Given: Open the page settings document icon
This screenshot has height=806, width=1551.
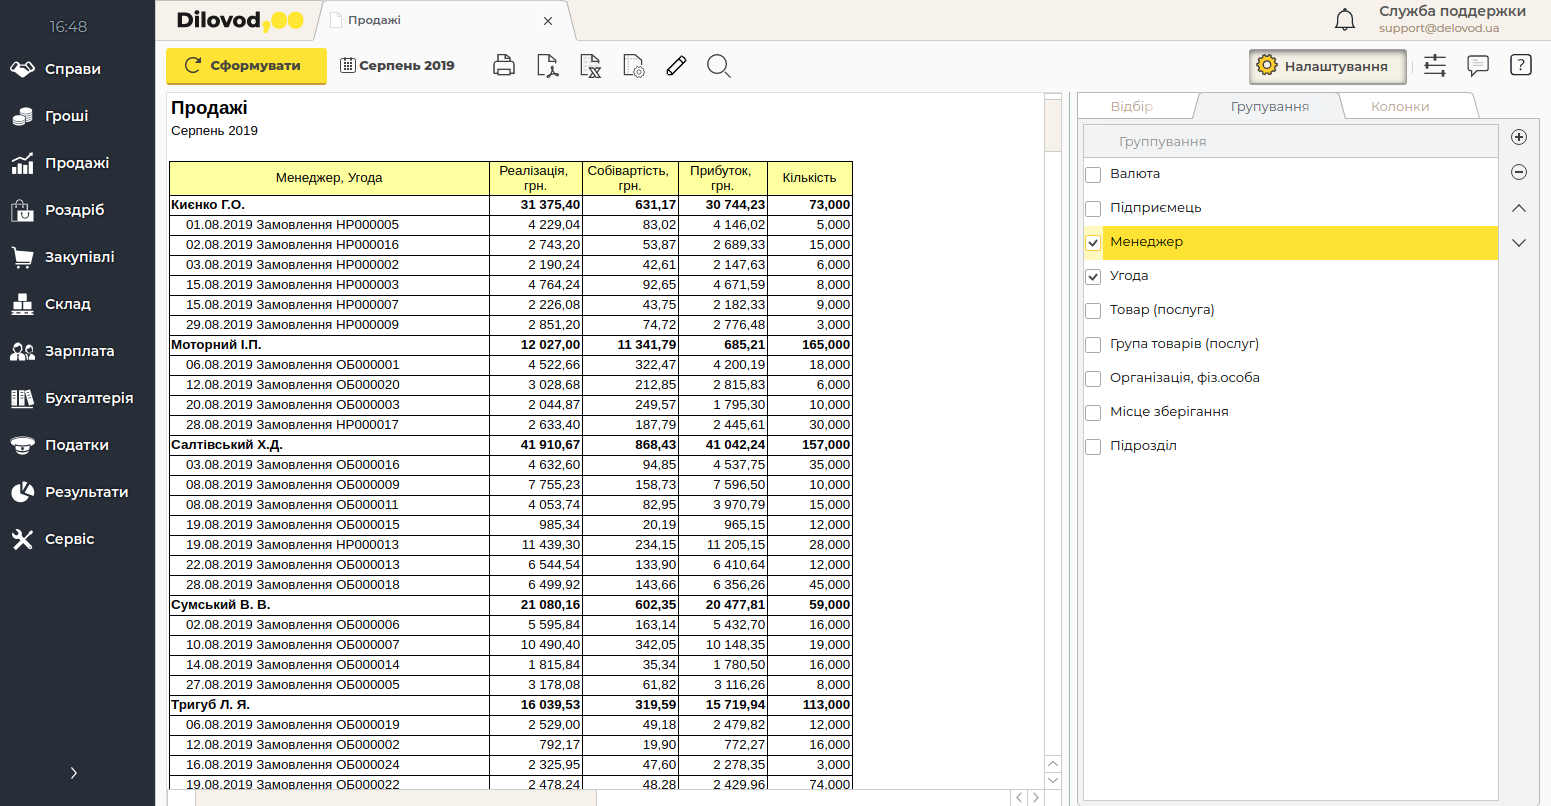Looking at the screenshot, I should (x=633, y=66).
